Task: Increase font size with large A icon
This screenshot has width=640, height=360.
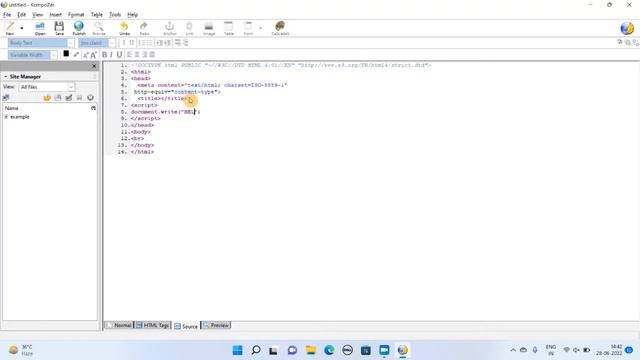Action: pyautogui.click(x=93, y=55)
